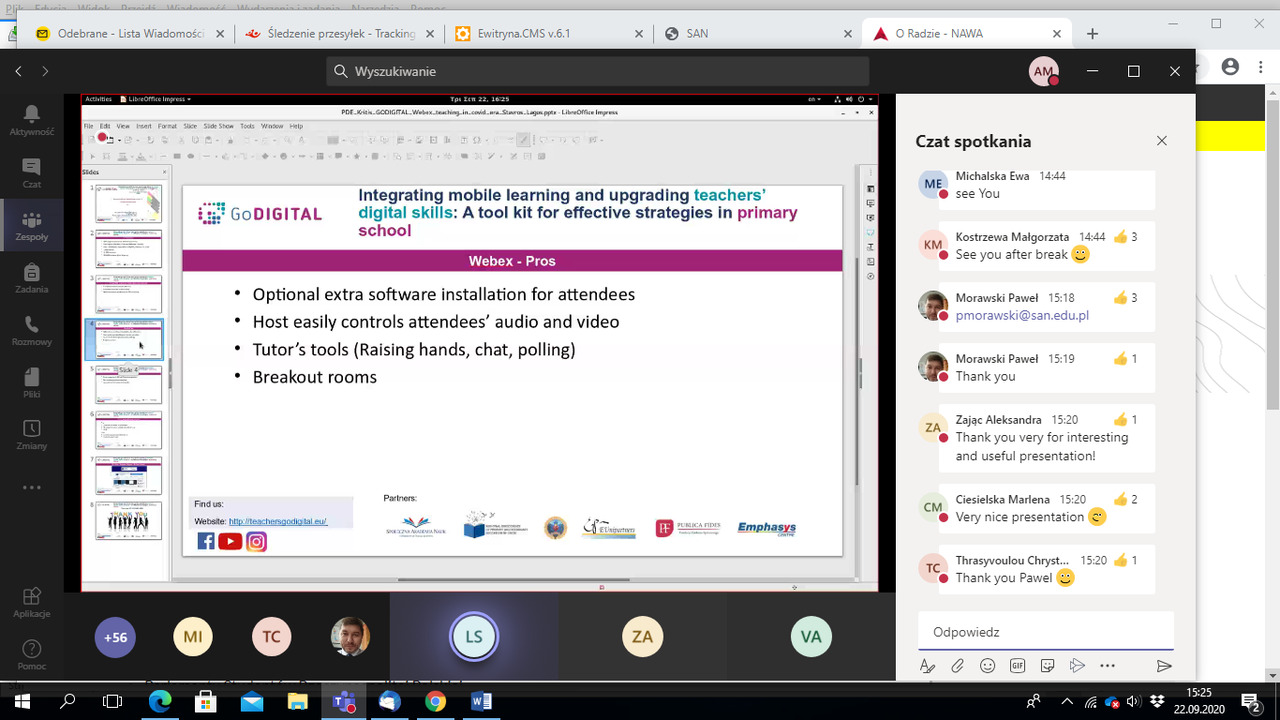Click the 'Czat spotkania' heading

[x=973, y=141]
